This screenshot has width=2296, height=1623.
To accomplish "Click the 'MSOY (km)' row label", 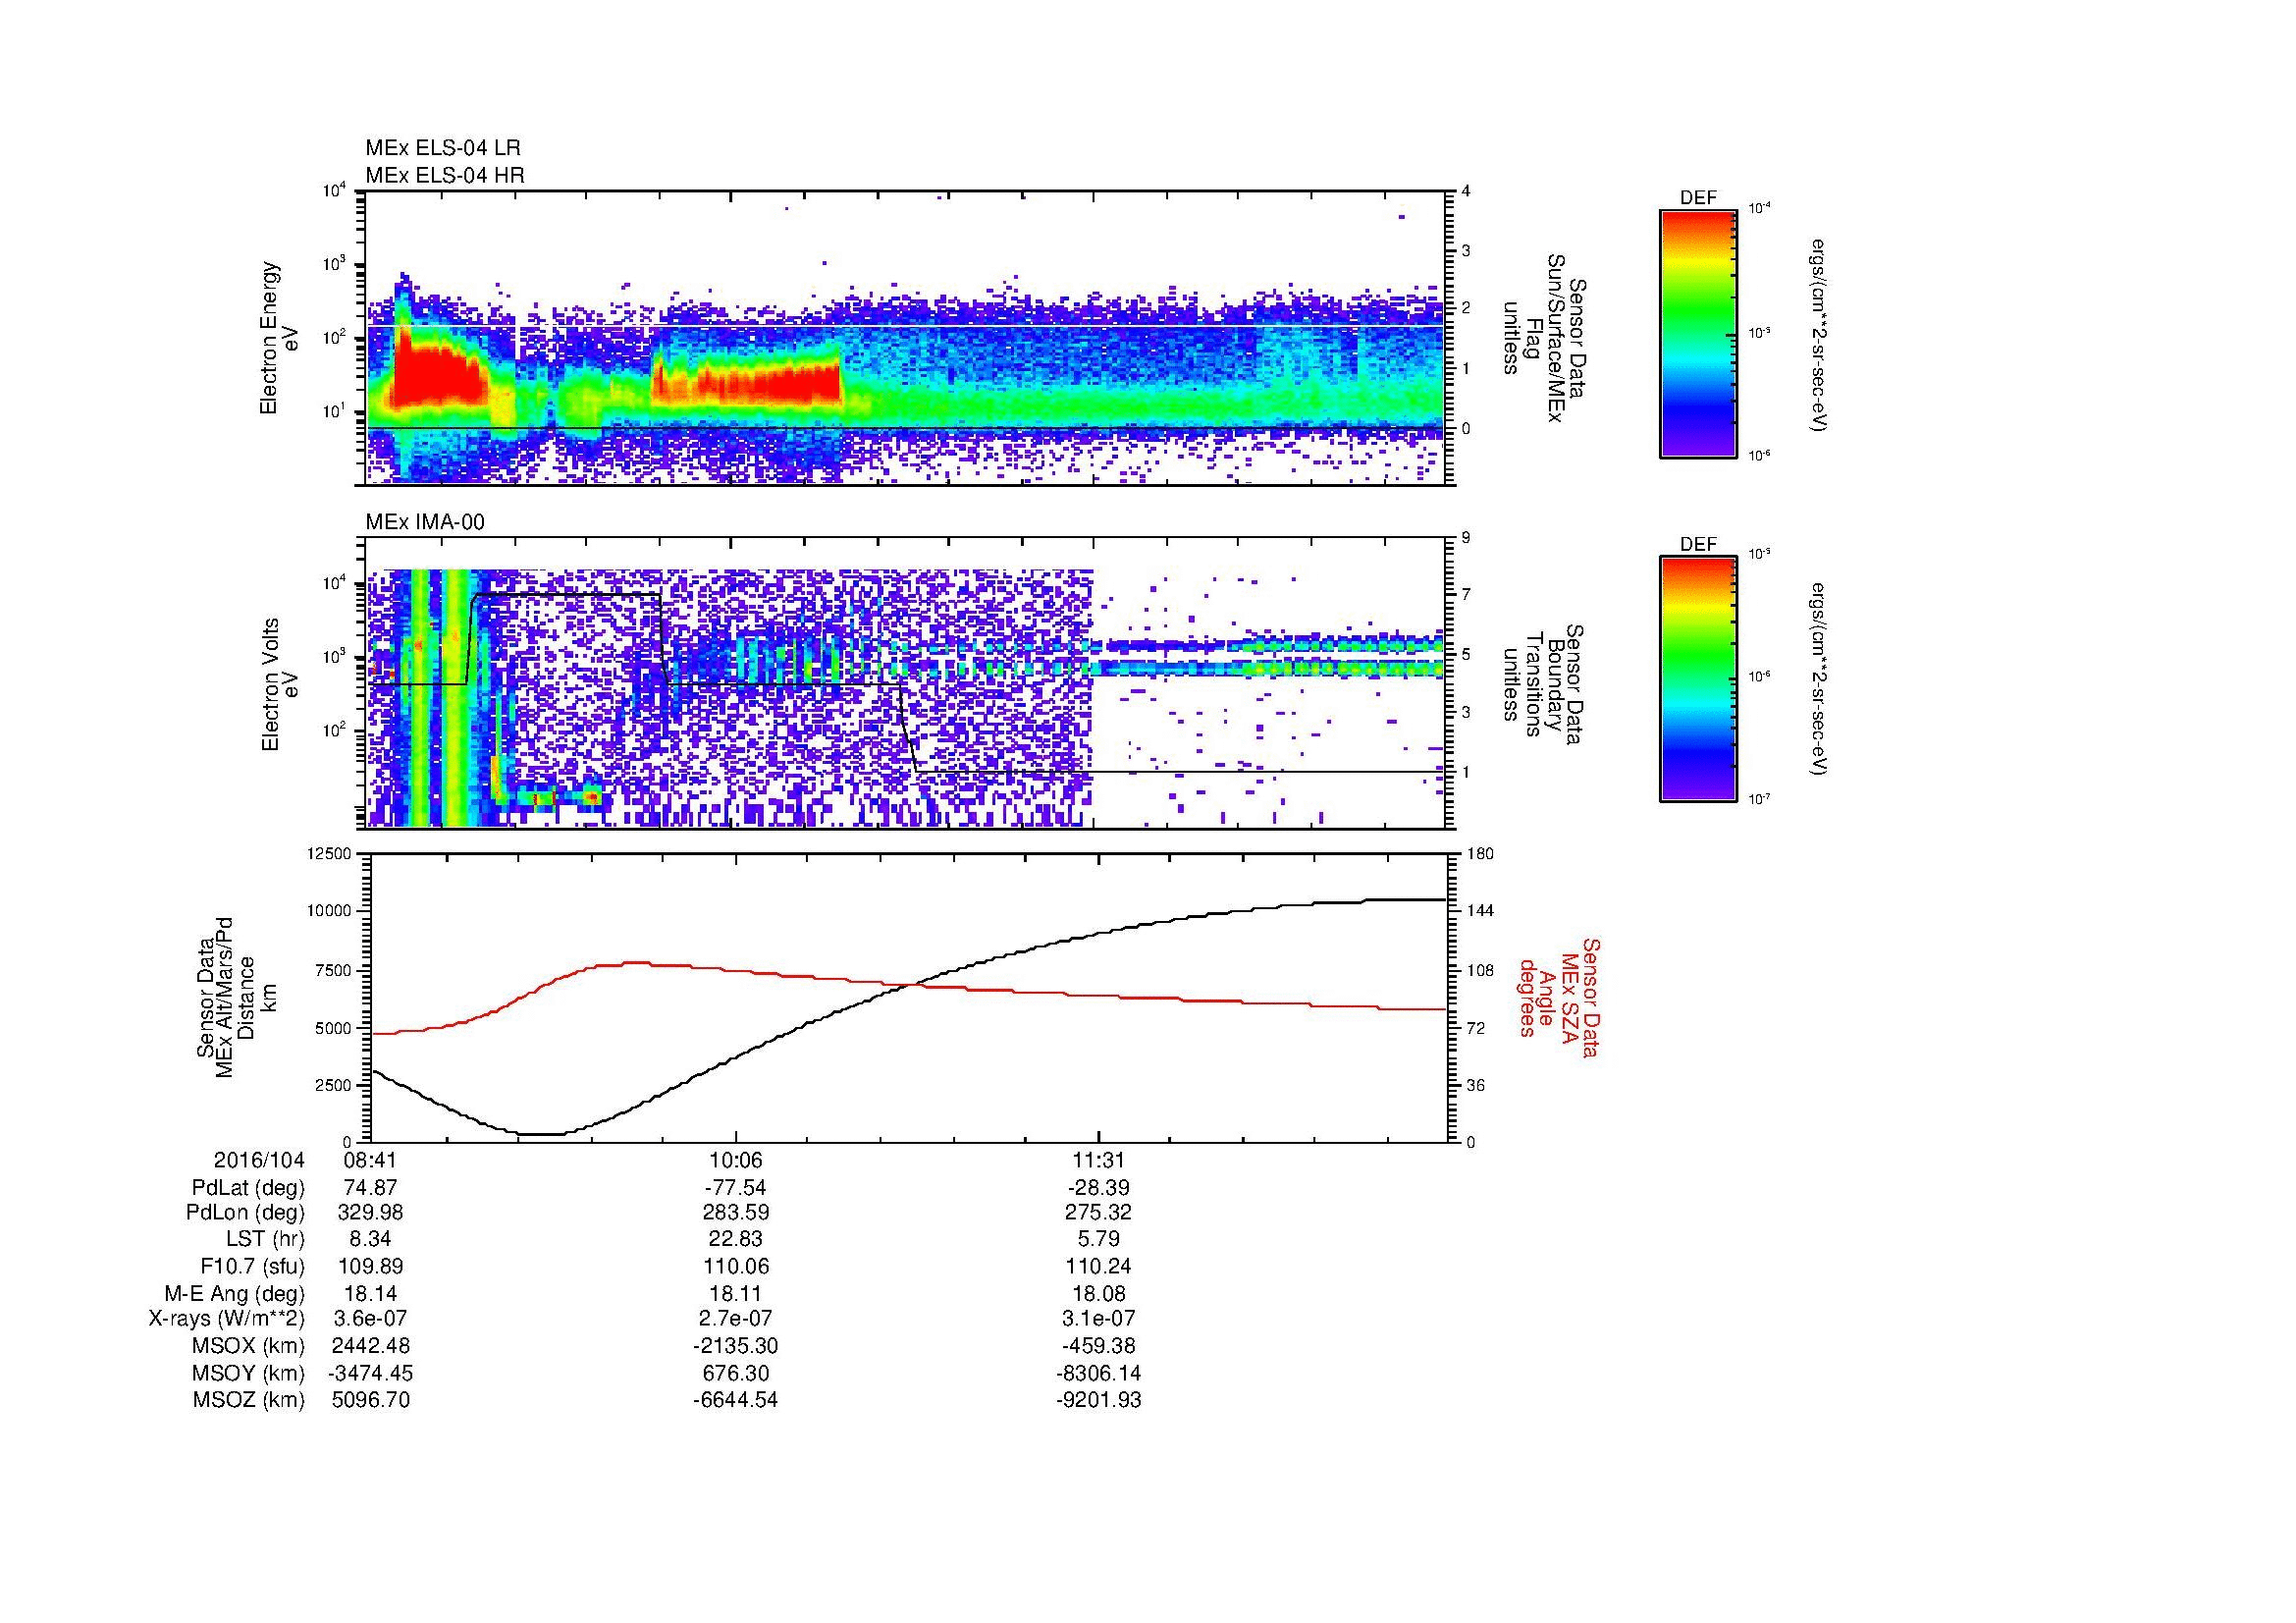I will [249, 1373].
